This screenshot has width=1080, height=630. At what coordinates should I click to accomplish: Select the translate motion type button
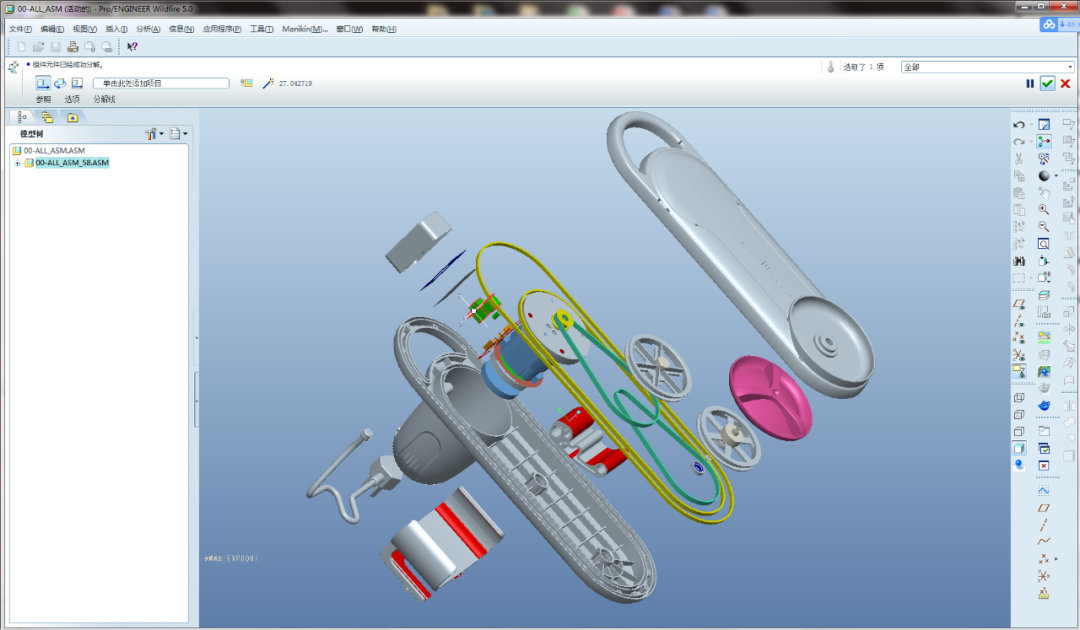43,83
